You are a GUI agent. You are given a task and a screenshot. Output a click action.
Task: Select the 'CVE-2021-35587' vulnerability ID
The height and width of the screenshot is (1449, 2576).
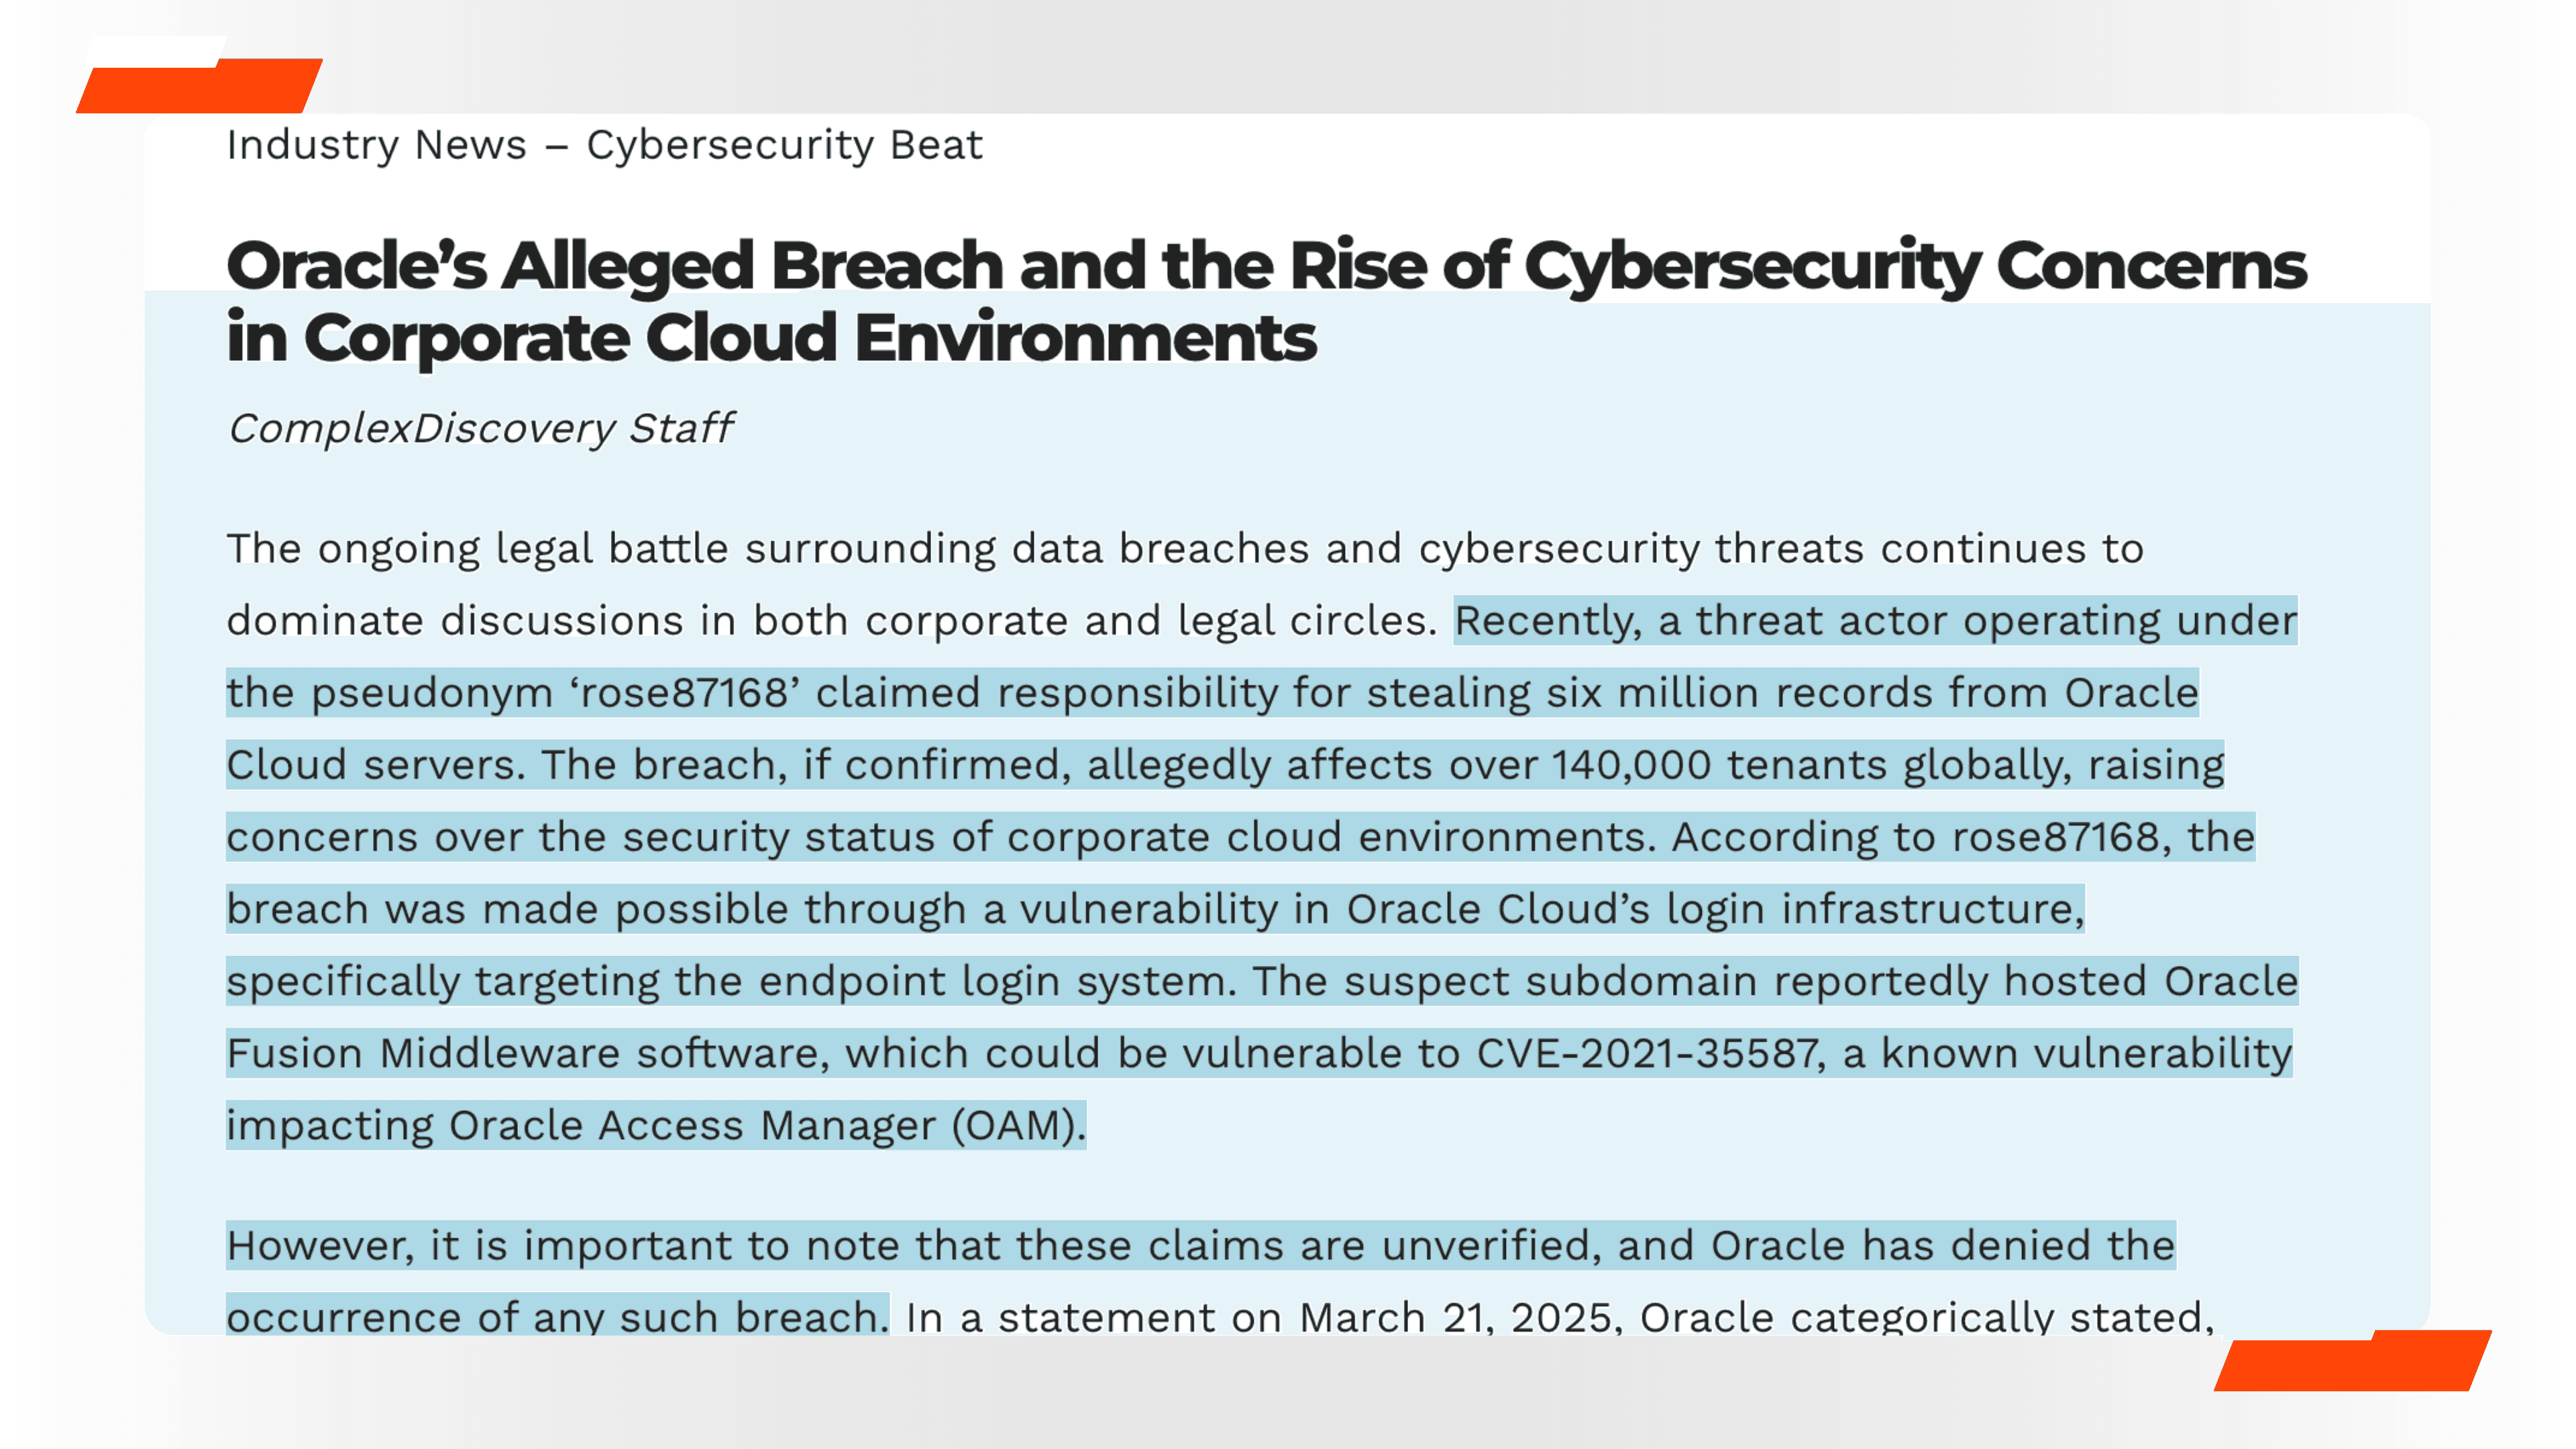(1648, 1053)
